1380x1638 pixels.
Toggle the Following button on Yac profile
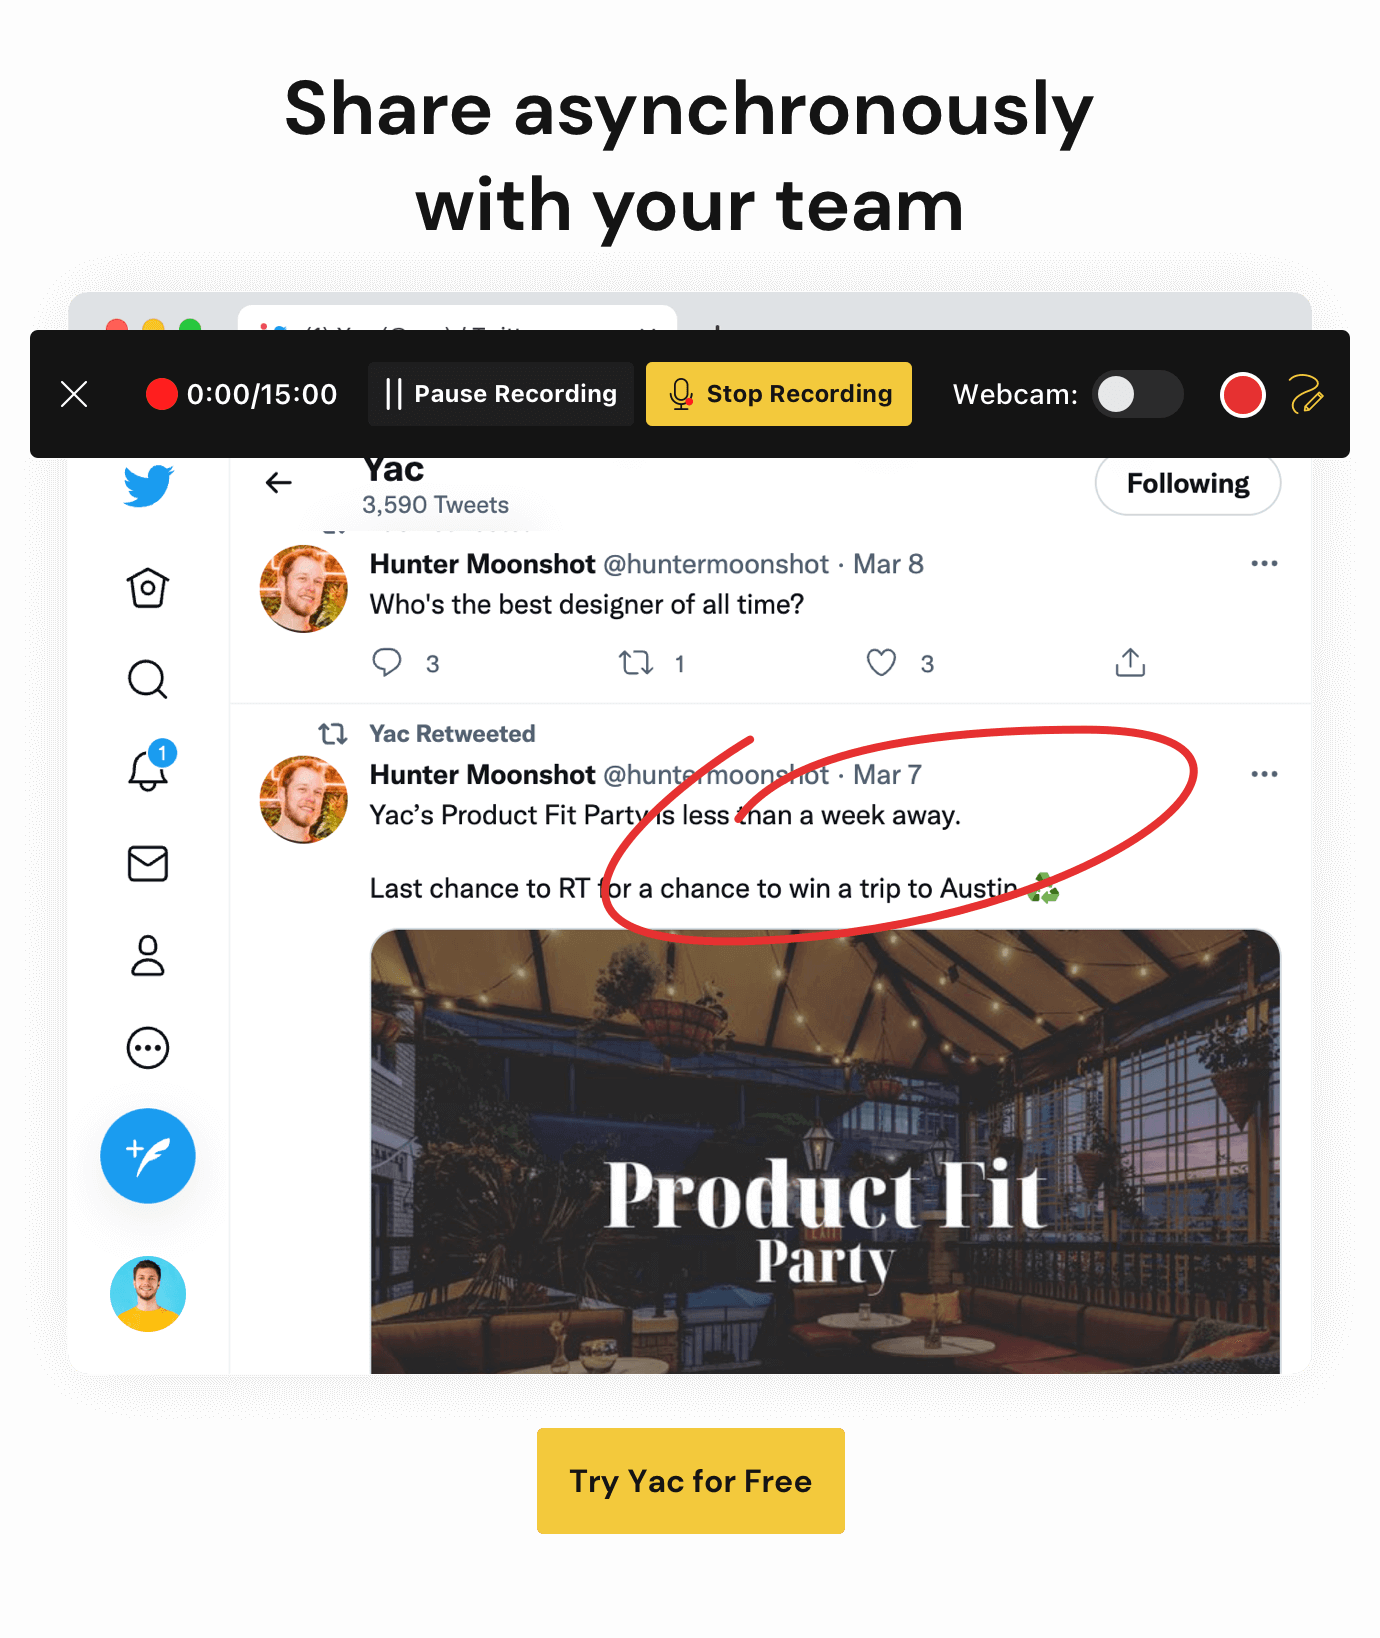1188,484
